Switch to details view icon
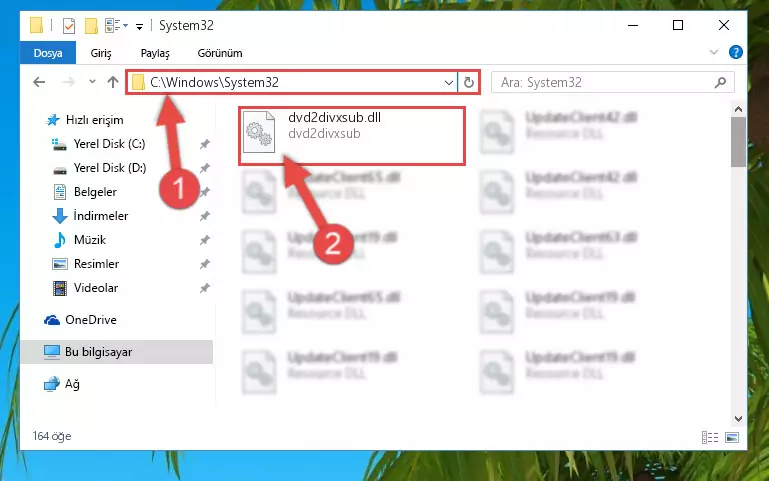 pos(710,437)
